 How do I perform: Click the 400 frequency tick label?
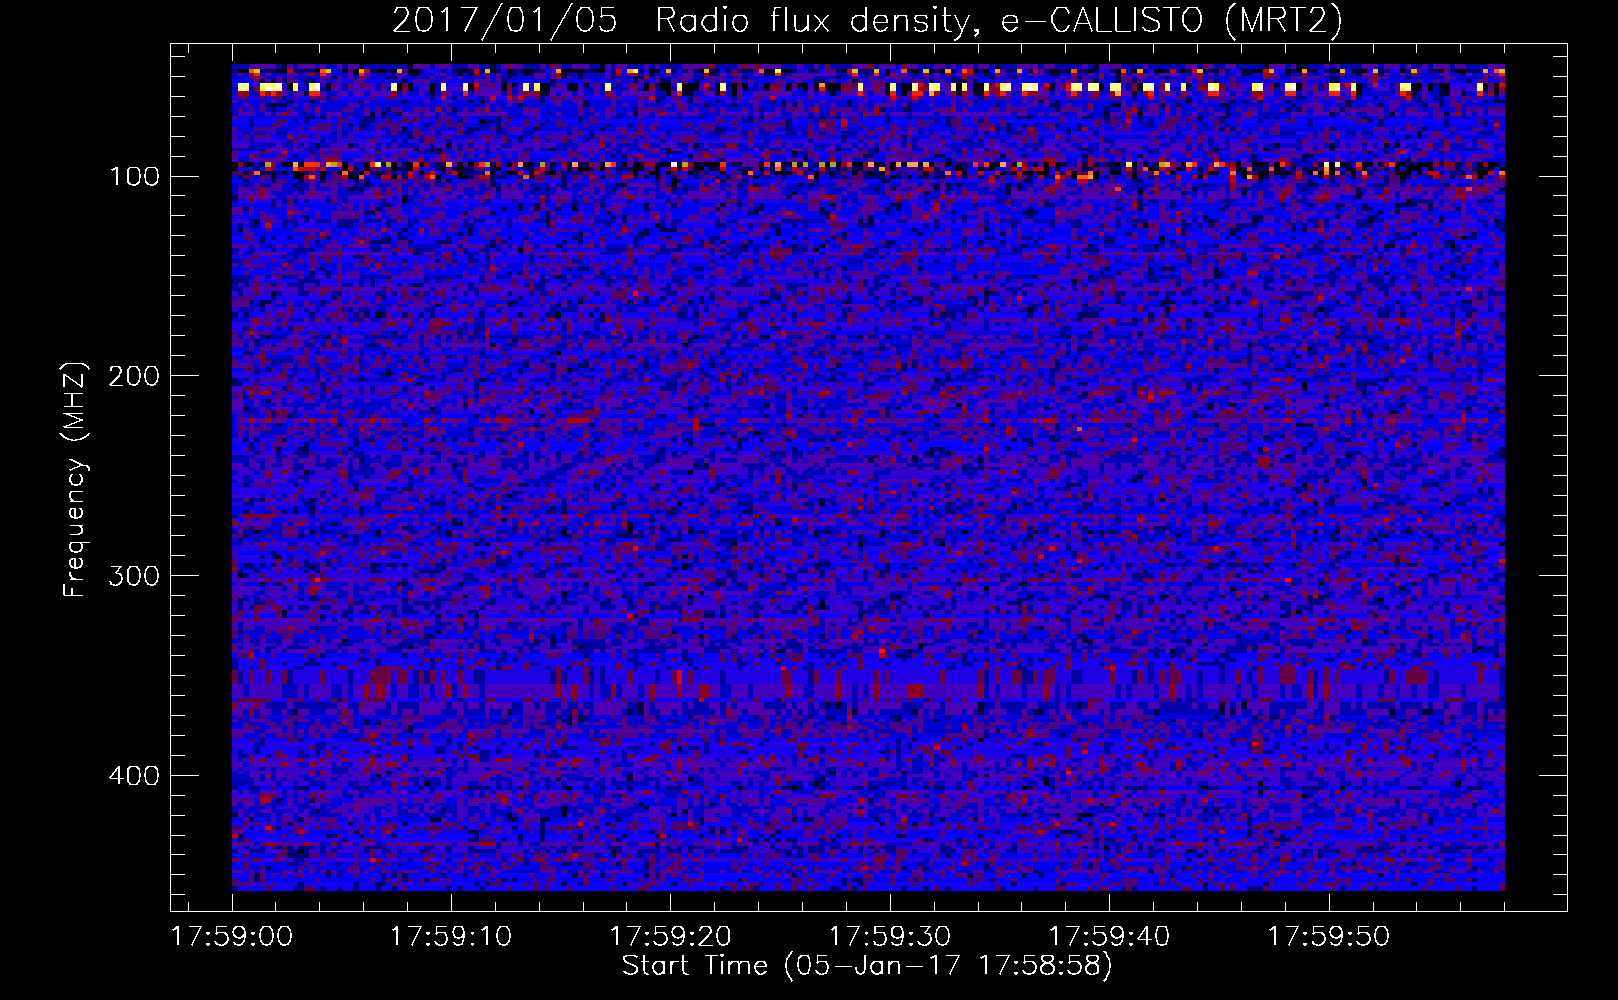click(134, 776)
